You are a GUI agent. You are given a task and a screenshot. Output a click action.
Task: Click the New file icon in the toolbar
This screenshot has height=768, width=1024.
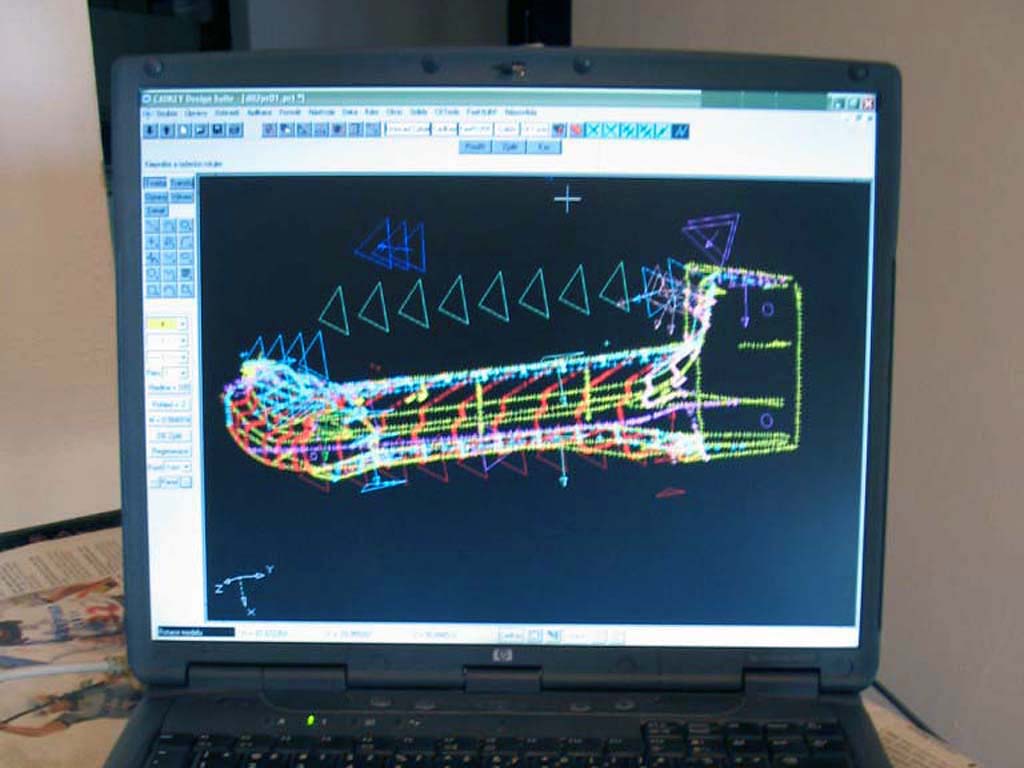click(185, 130)
